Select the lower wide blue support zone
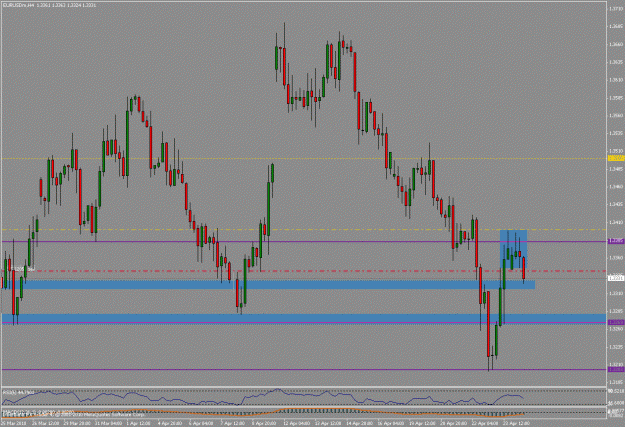The width and height of the screenshot is (625, 427). tap(304, 319)
